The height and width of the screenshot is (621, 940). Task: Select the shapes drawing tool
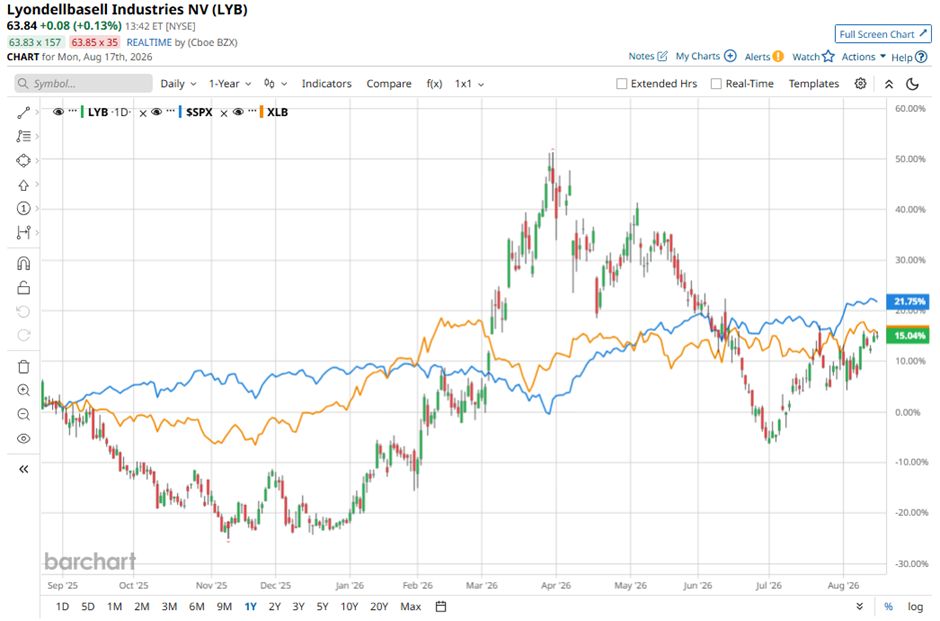tap(23, 161)
